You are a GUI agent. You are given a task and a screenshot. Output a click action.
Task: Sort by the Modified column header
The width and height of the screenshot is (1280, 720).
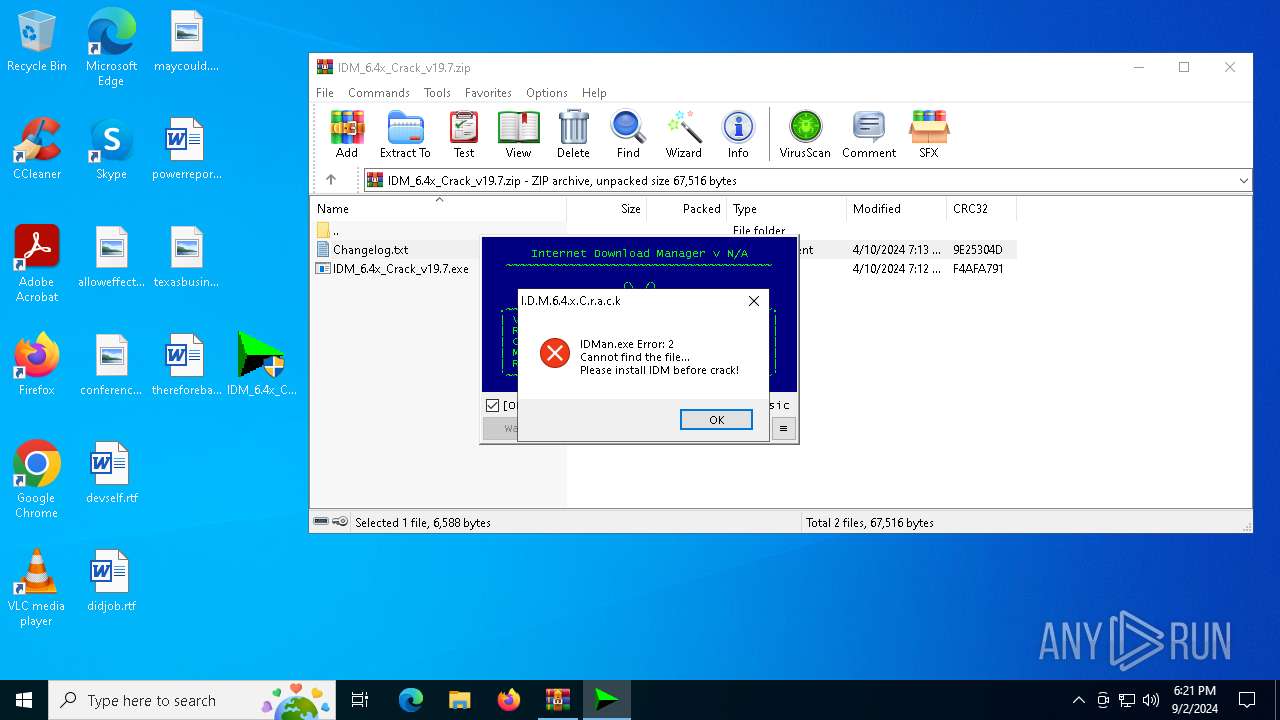click(896, 209)
